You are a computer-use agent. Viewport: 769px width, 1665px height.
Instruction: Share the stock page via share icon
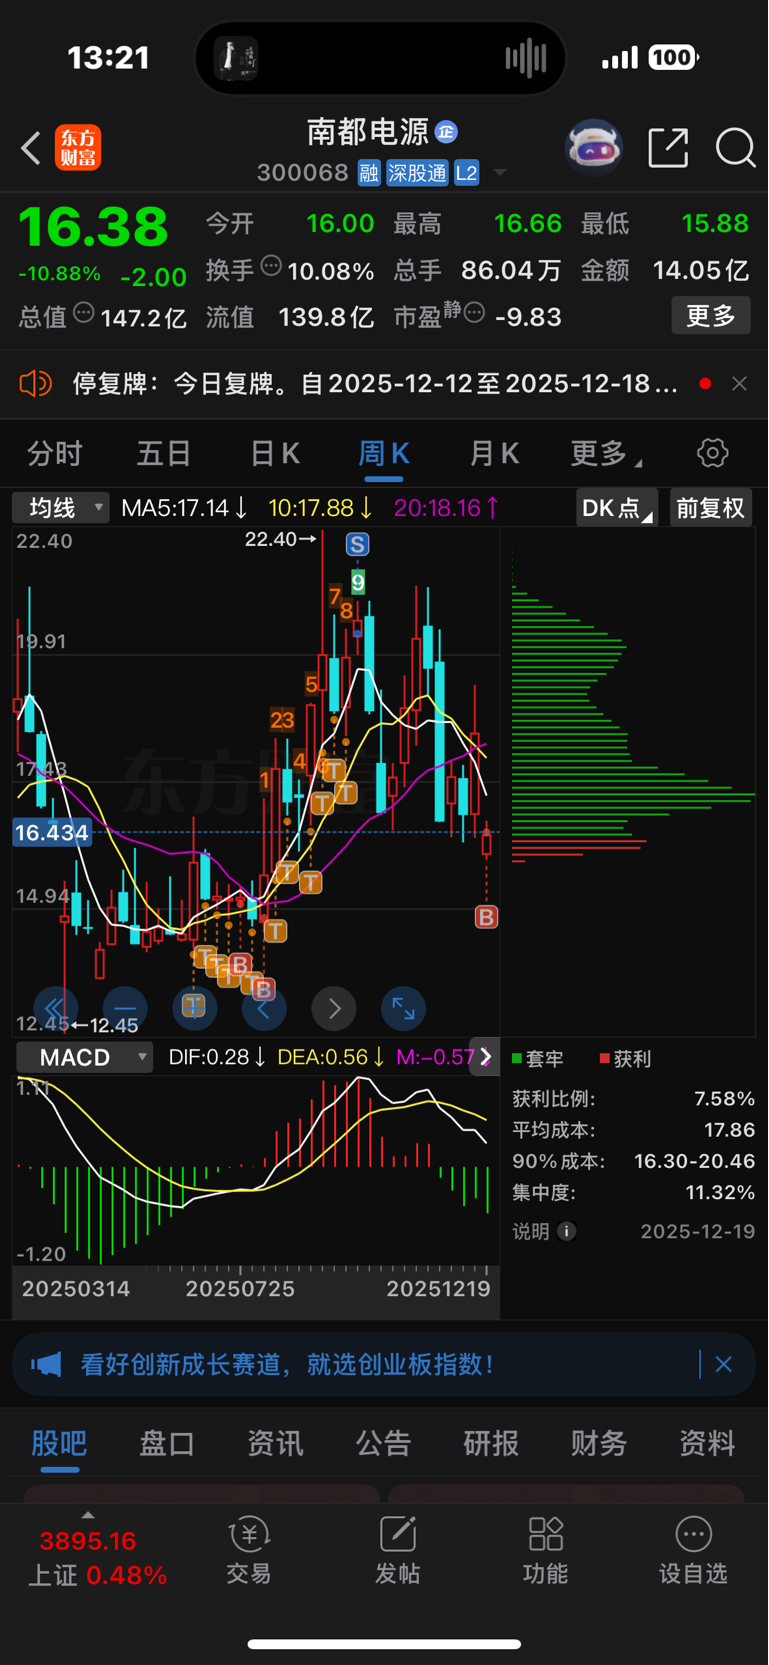pos(668,148)
